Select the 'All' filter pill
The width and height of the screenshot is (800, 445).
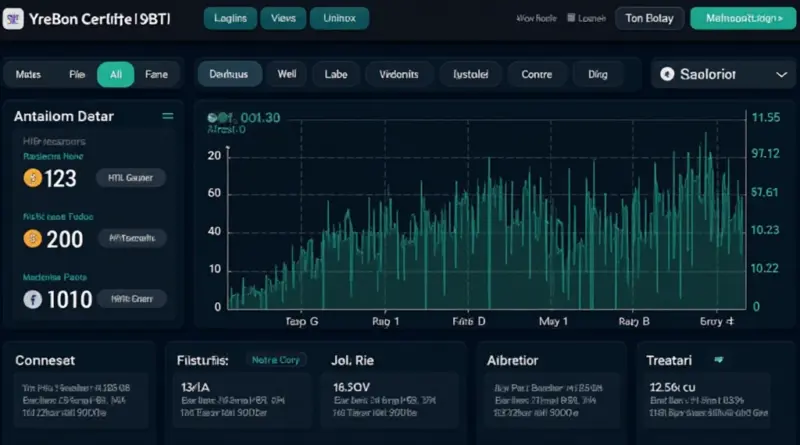pos(115,74)
